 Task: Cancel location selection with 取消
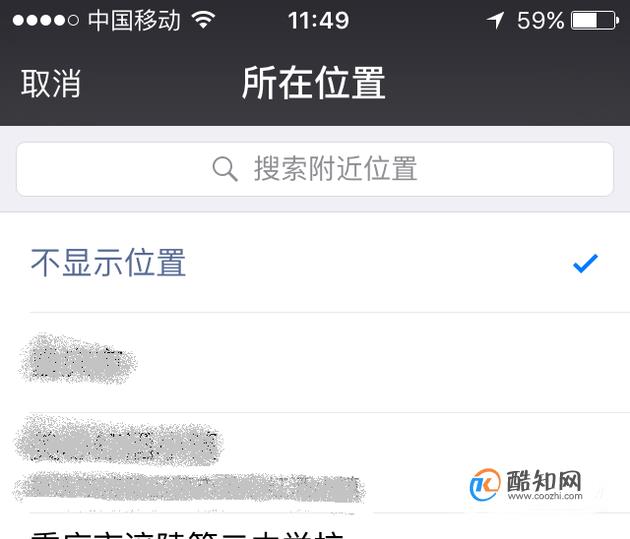51,84
